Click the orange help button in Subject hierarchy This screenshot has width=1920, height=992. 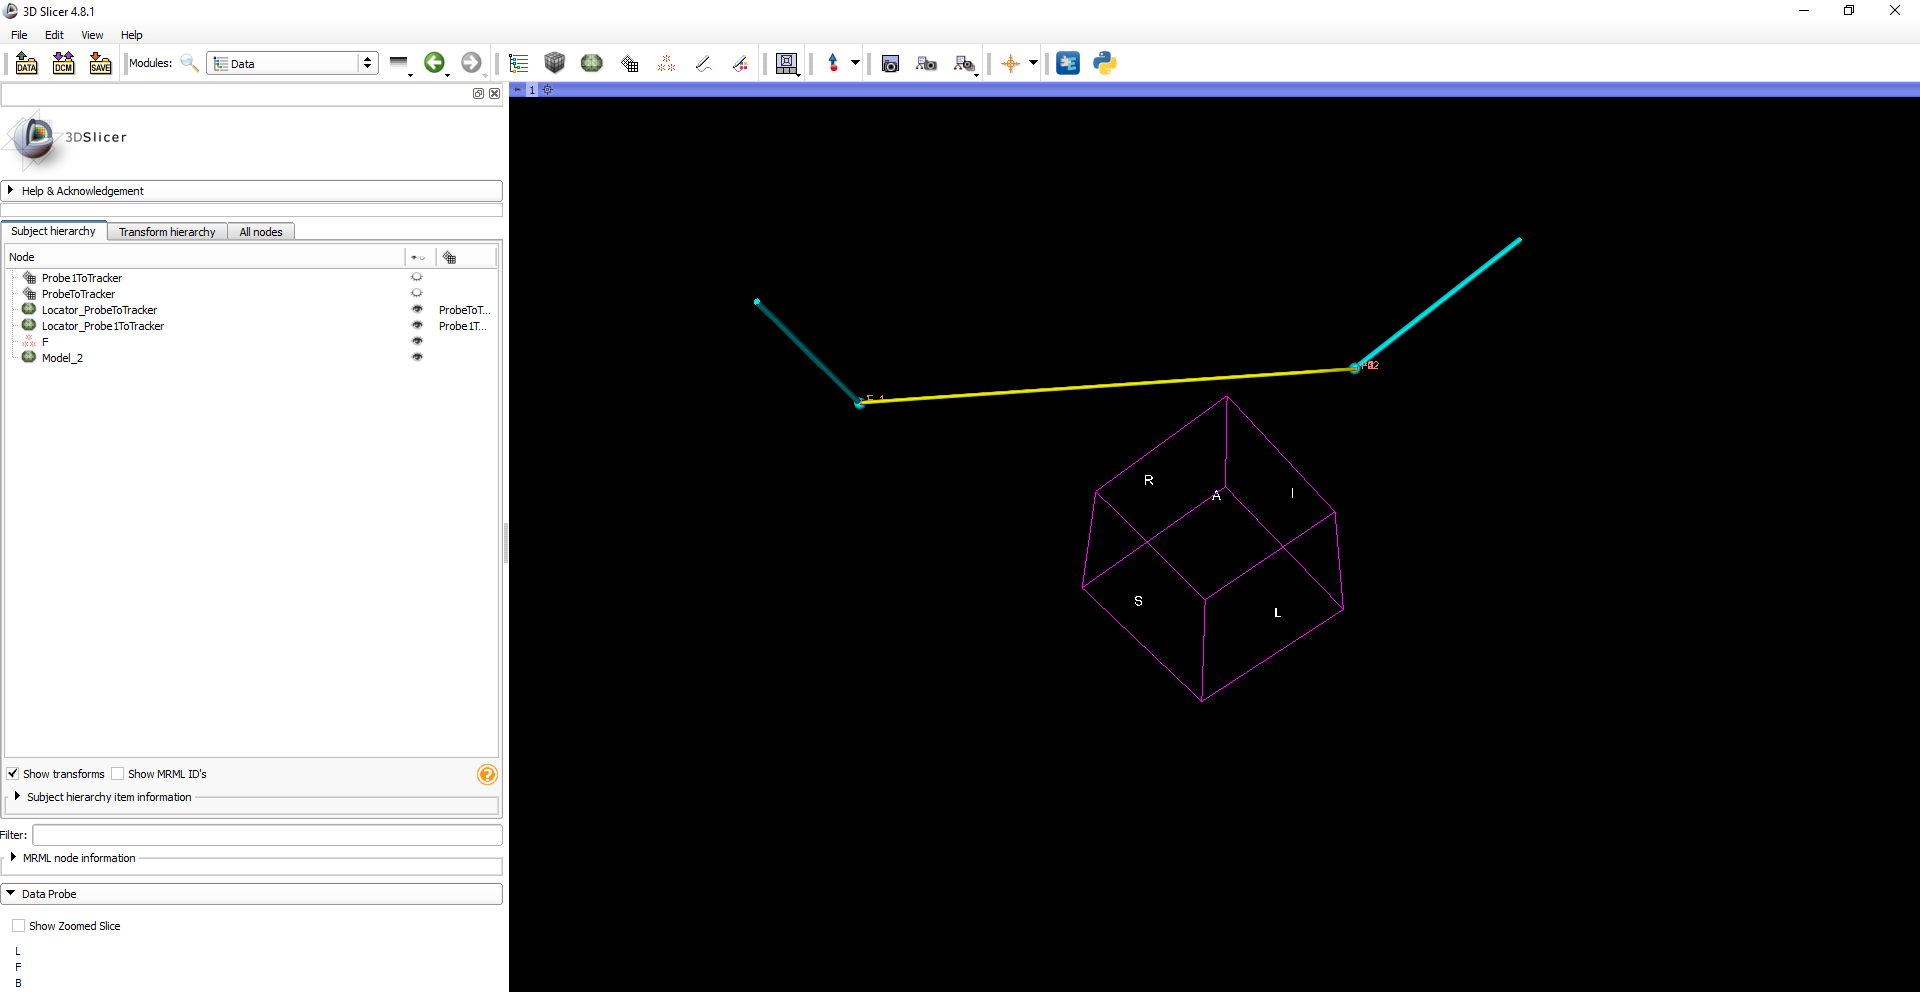[487, 774]
